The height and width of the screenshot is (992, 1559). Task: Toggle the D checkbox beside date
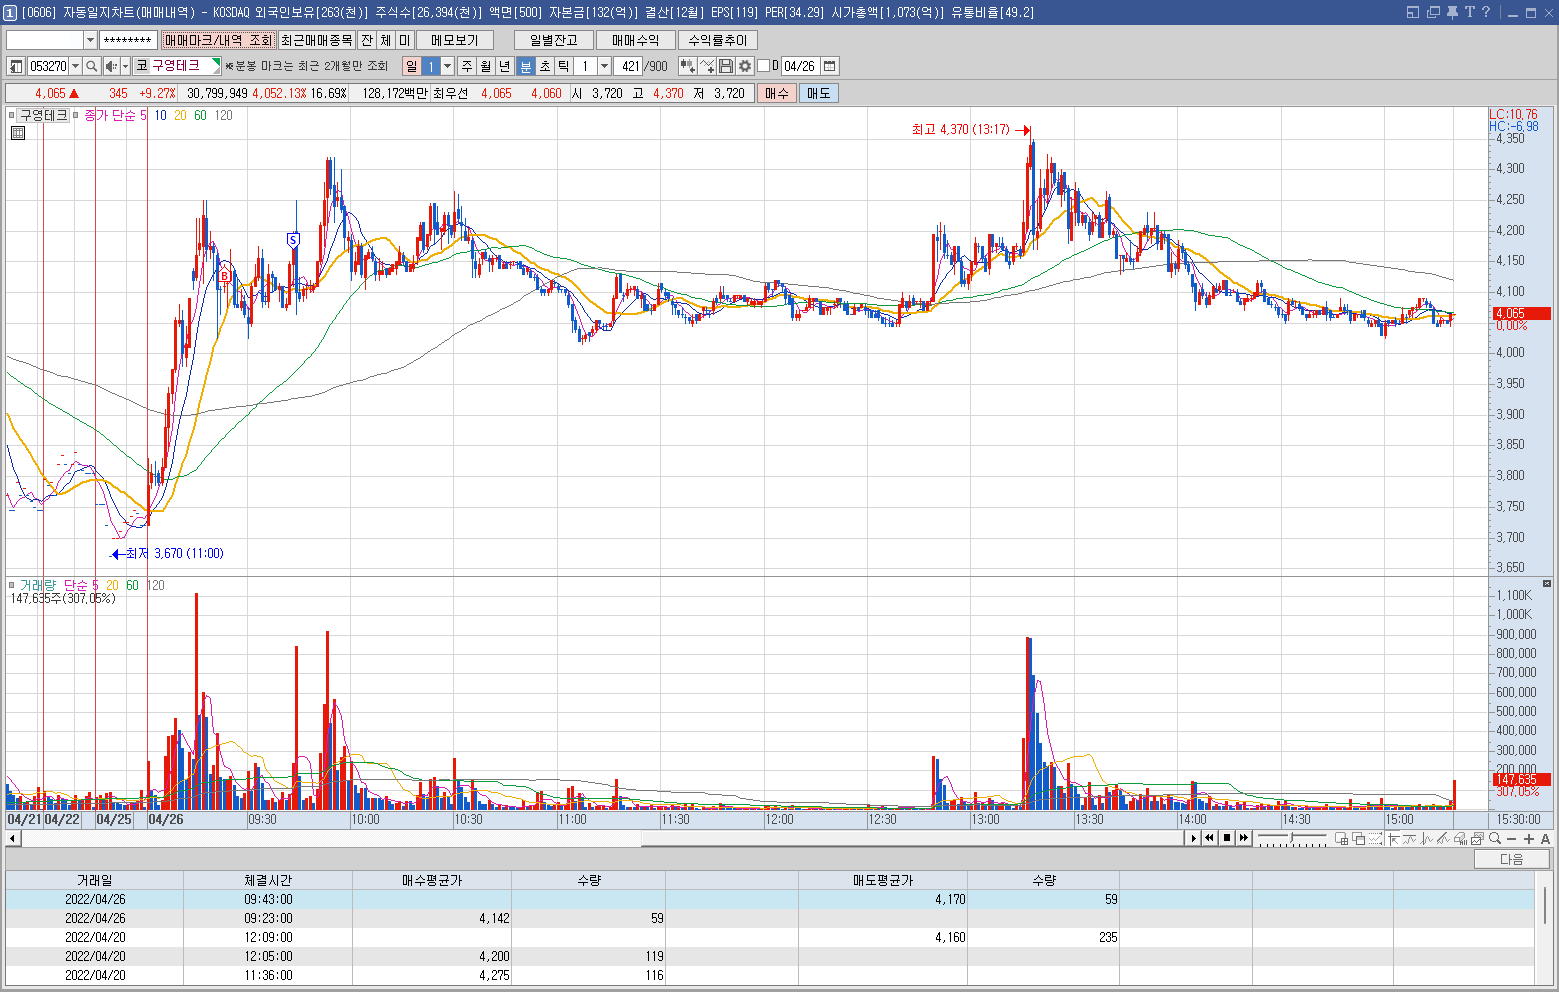[764, 66]
